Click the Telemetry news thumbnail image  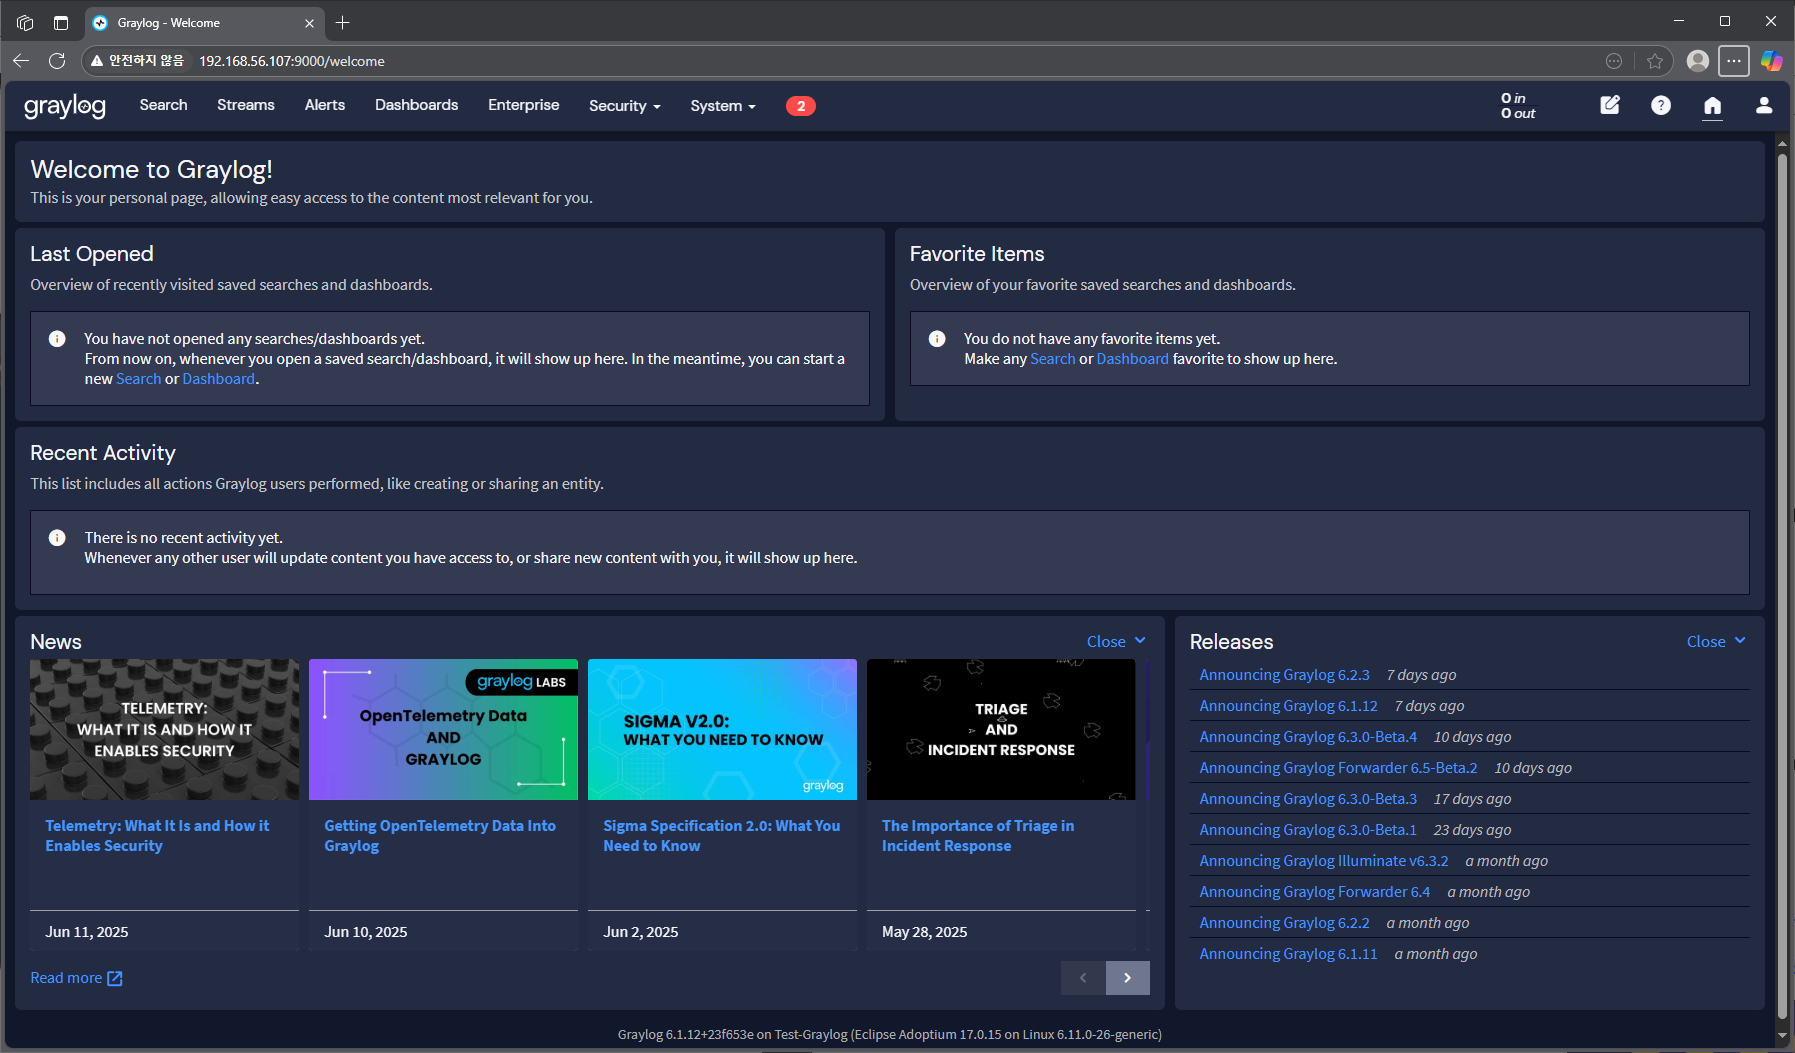coord(164,729)
